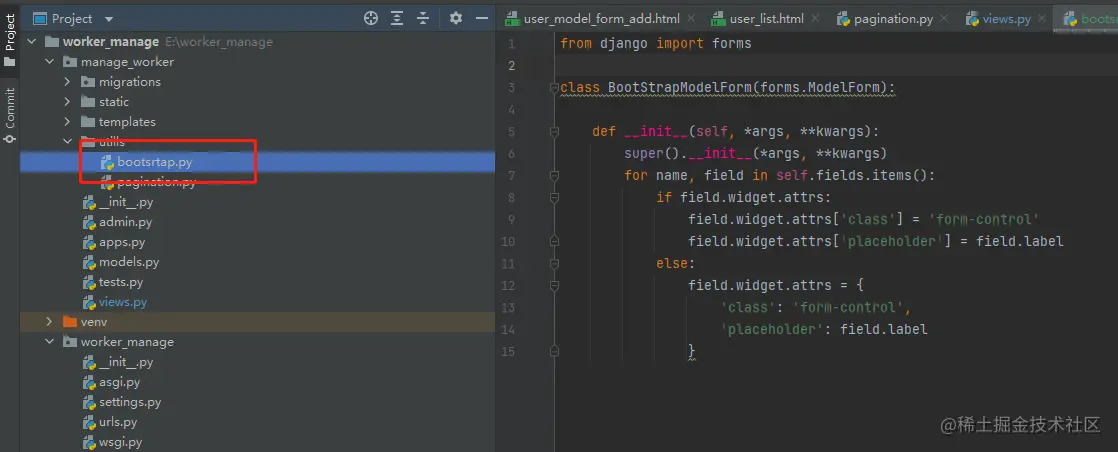Click 'placeholder': field.label on line 14

(x=824, y=329)
